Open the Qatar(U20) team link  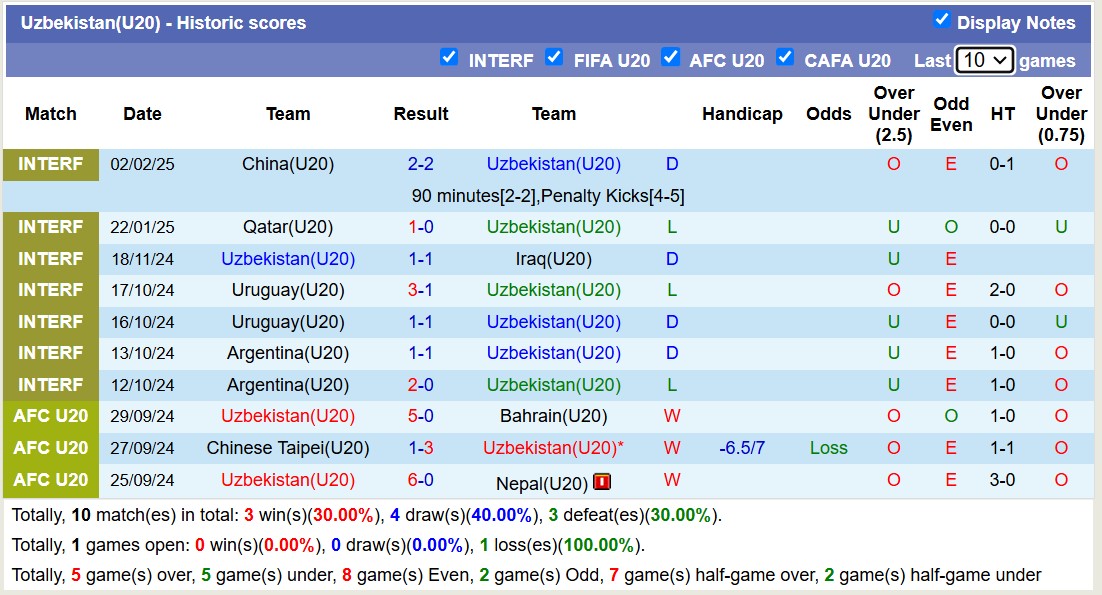point(288,227)
